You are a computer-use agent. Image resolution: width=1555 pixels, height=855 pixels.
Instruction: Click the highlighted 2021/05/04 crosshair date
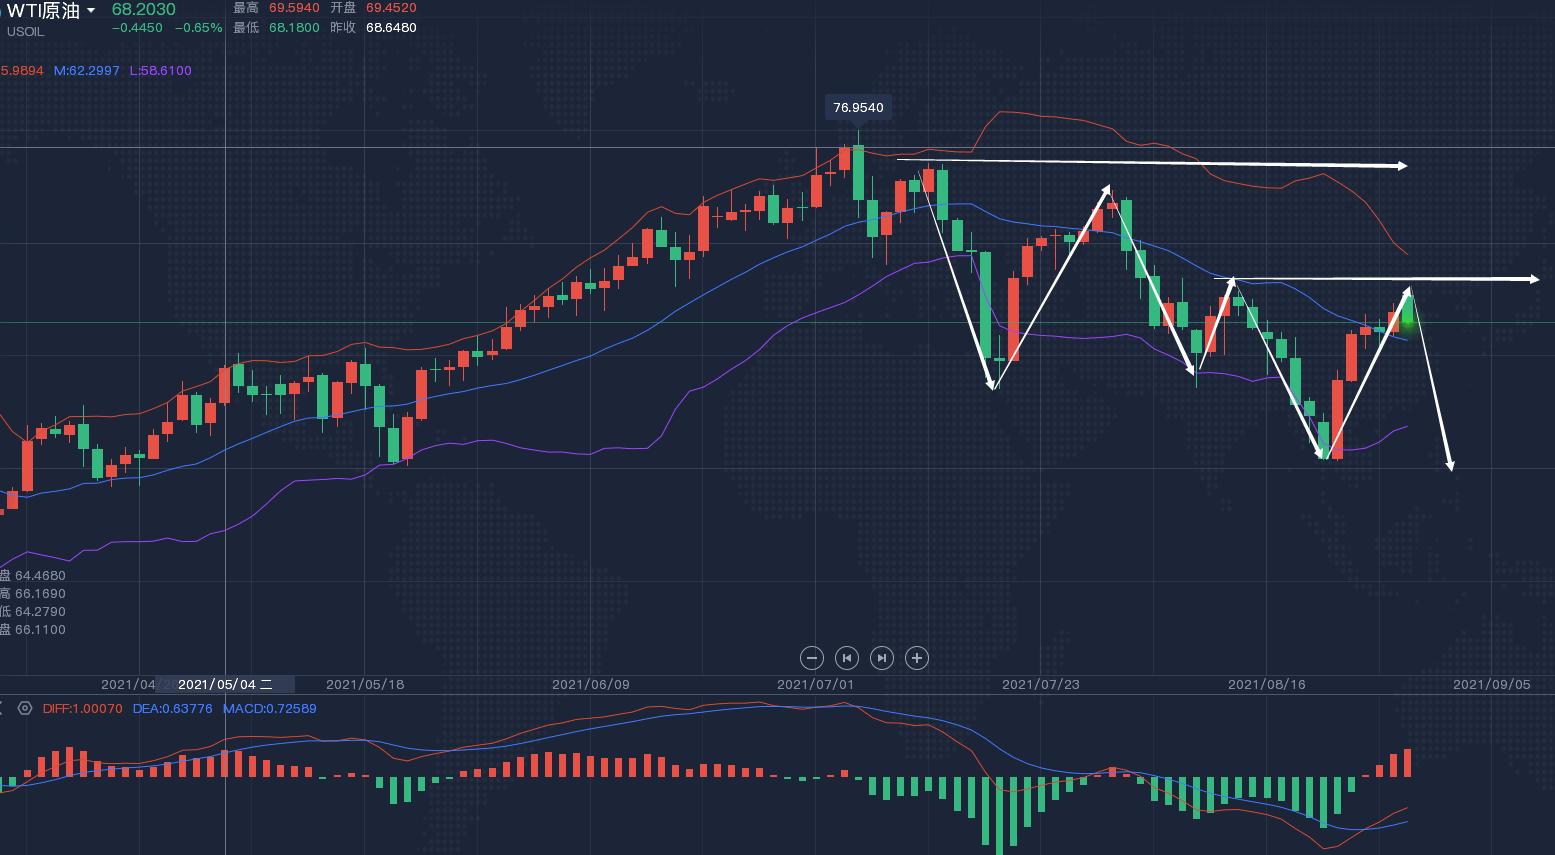pyautogui.click(x=225, y=685)
